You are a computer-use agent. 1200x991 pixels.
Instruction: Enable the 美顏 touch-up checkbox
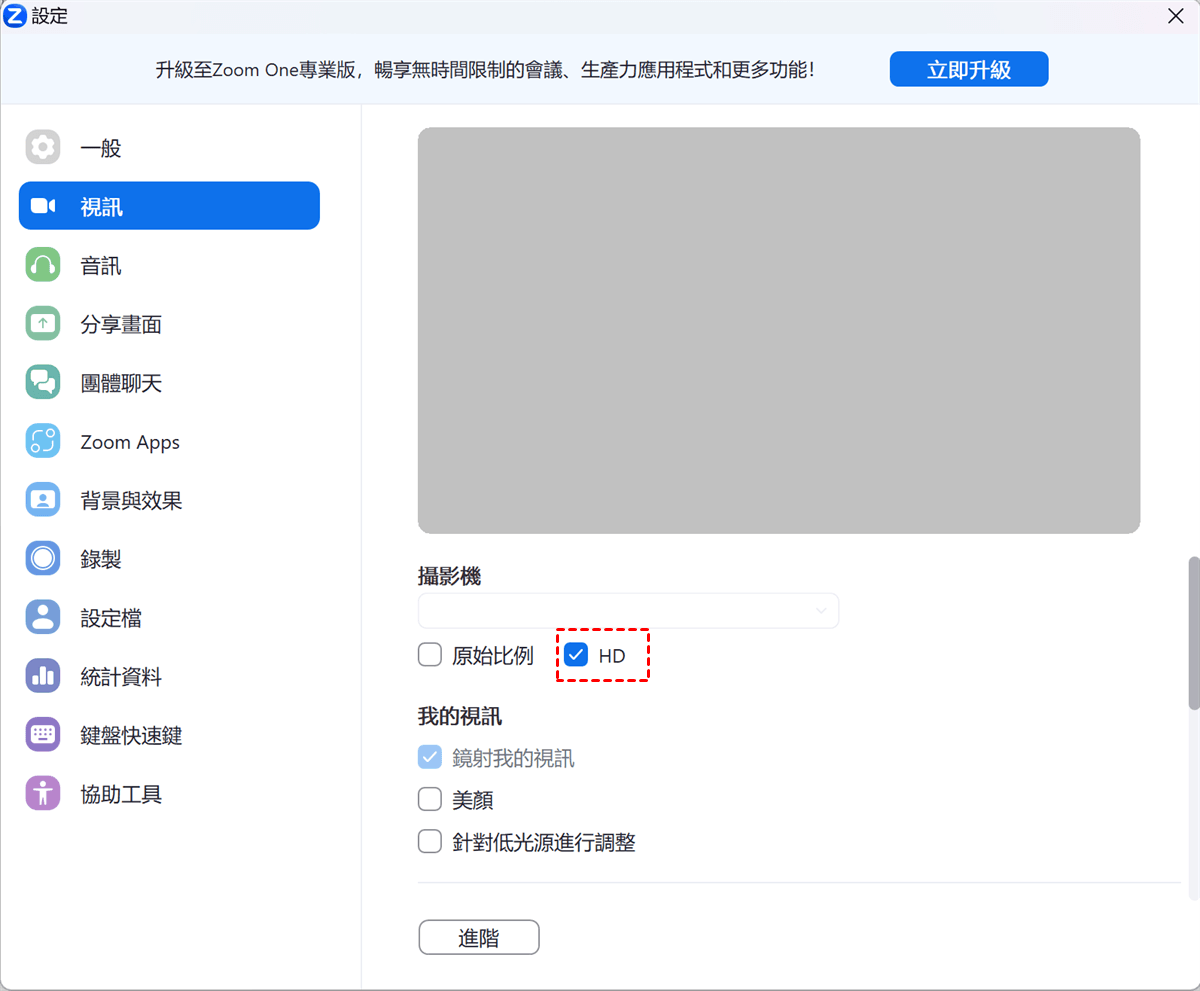[430, 800]
